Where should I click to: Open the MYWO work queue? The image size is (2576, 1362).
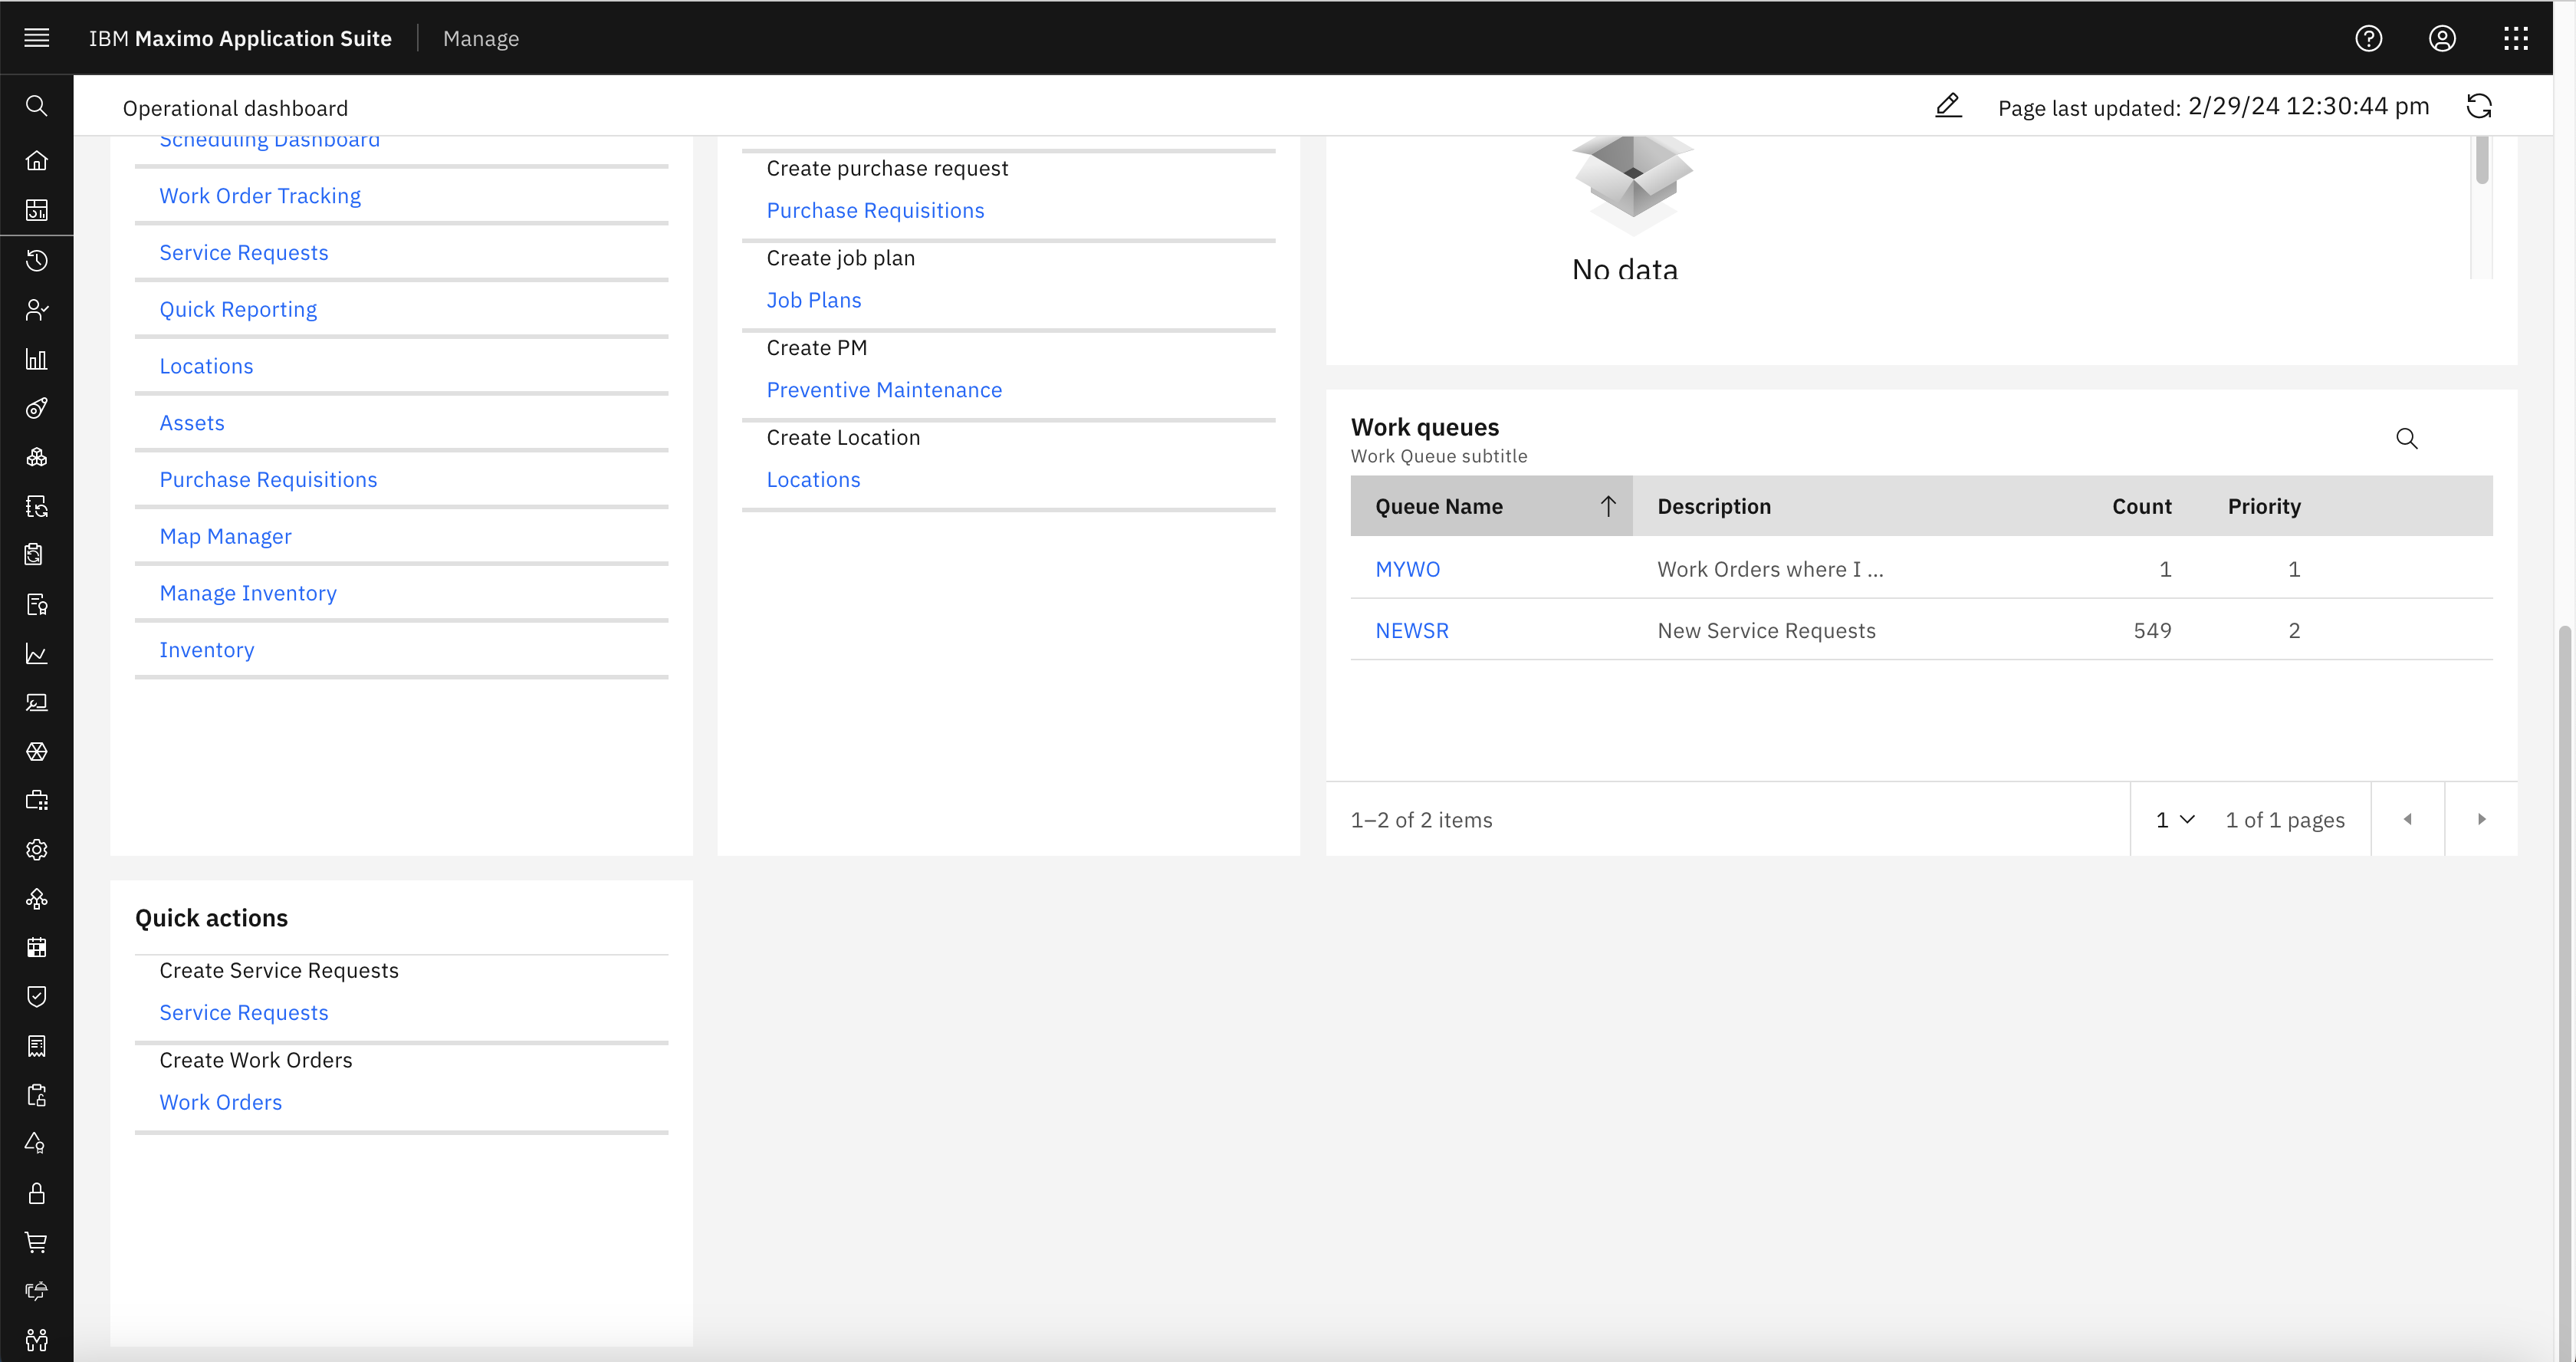[1407, 568]
